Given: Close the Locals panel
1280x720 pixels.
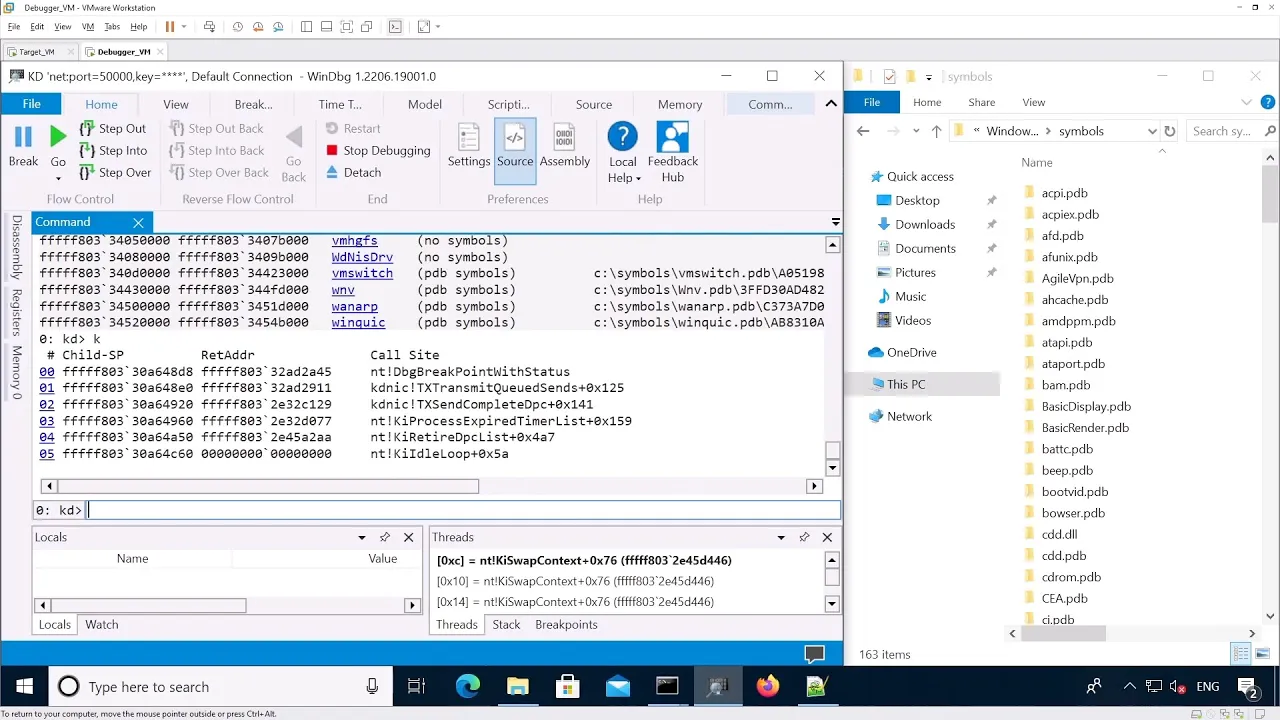Looking at the screenshot, I should click(x=408, y=537).
